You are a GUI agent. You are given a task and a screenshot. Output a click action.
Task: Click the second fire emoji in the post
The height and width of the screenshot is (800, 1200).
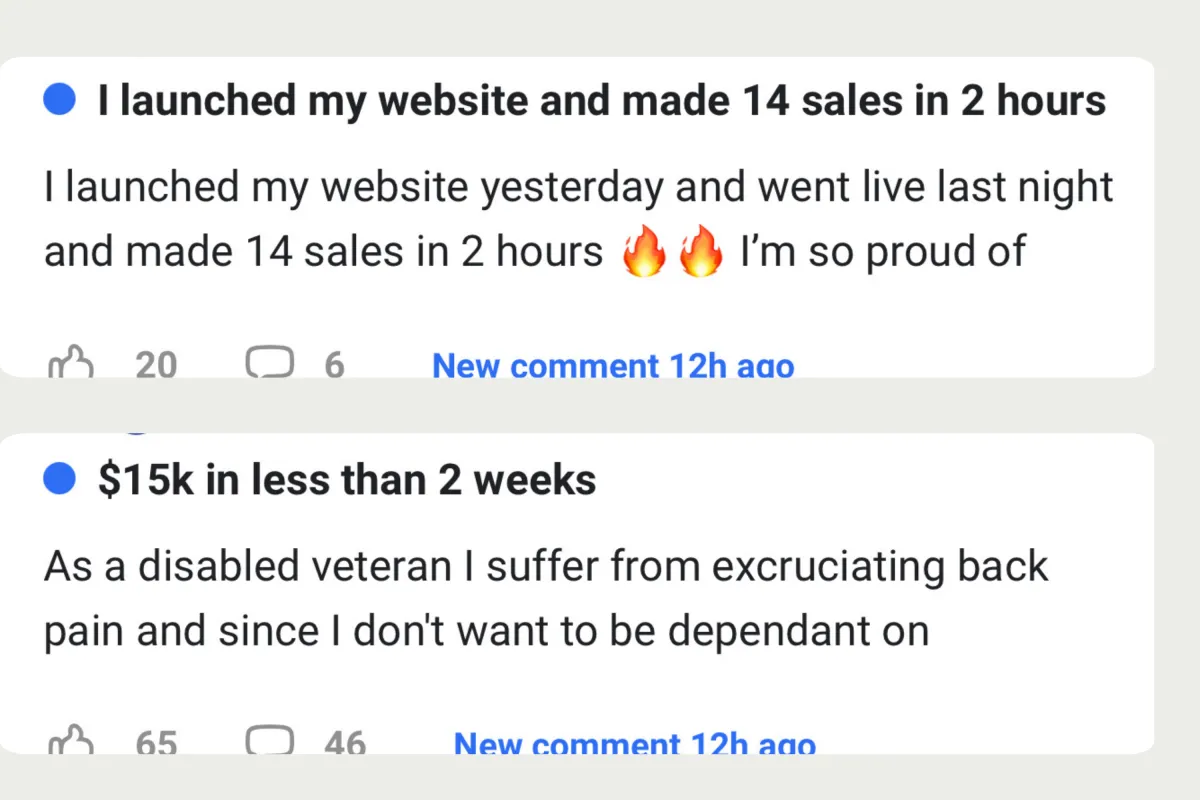point(700,253)
